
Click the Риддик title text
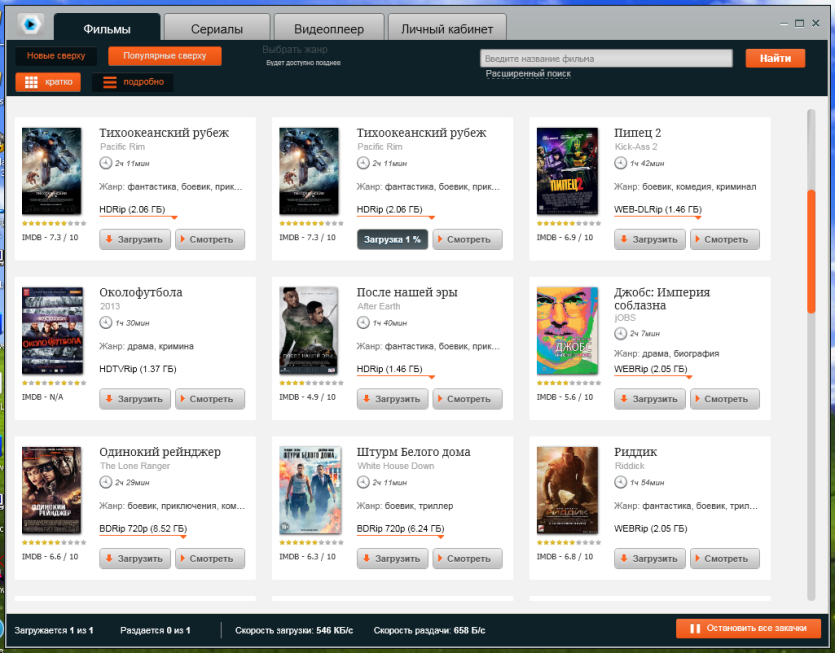pos(635,452)
